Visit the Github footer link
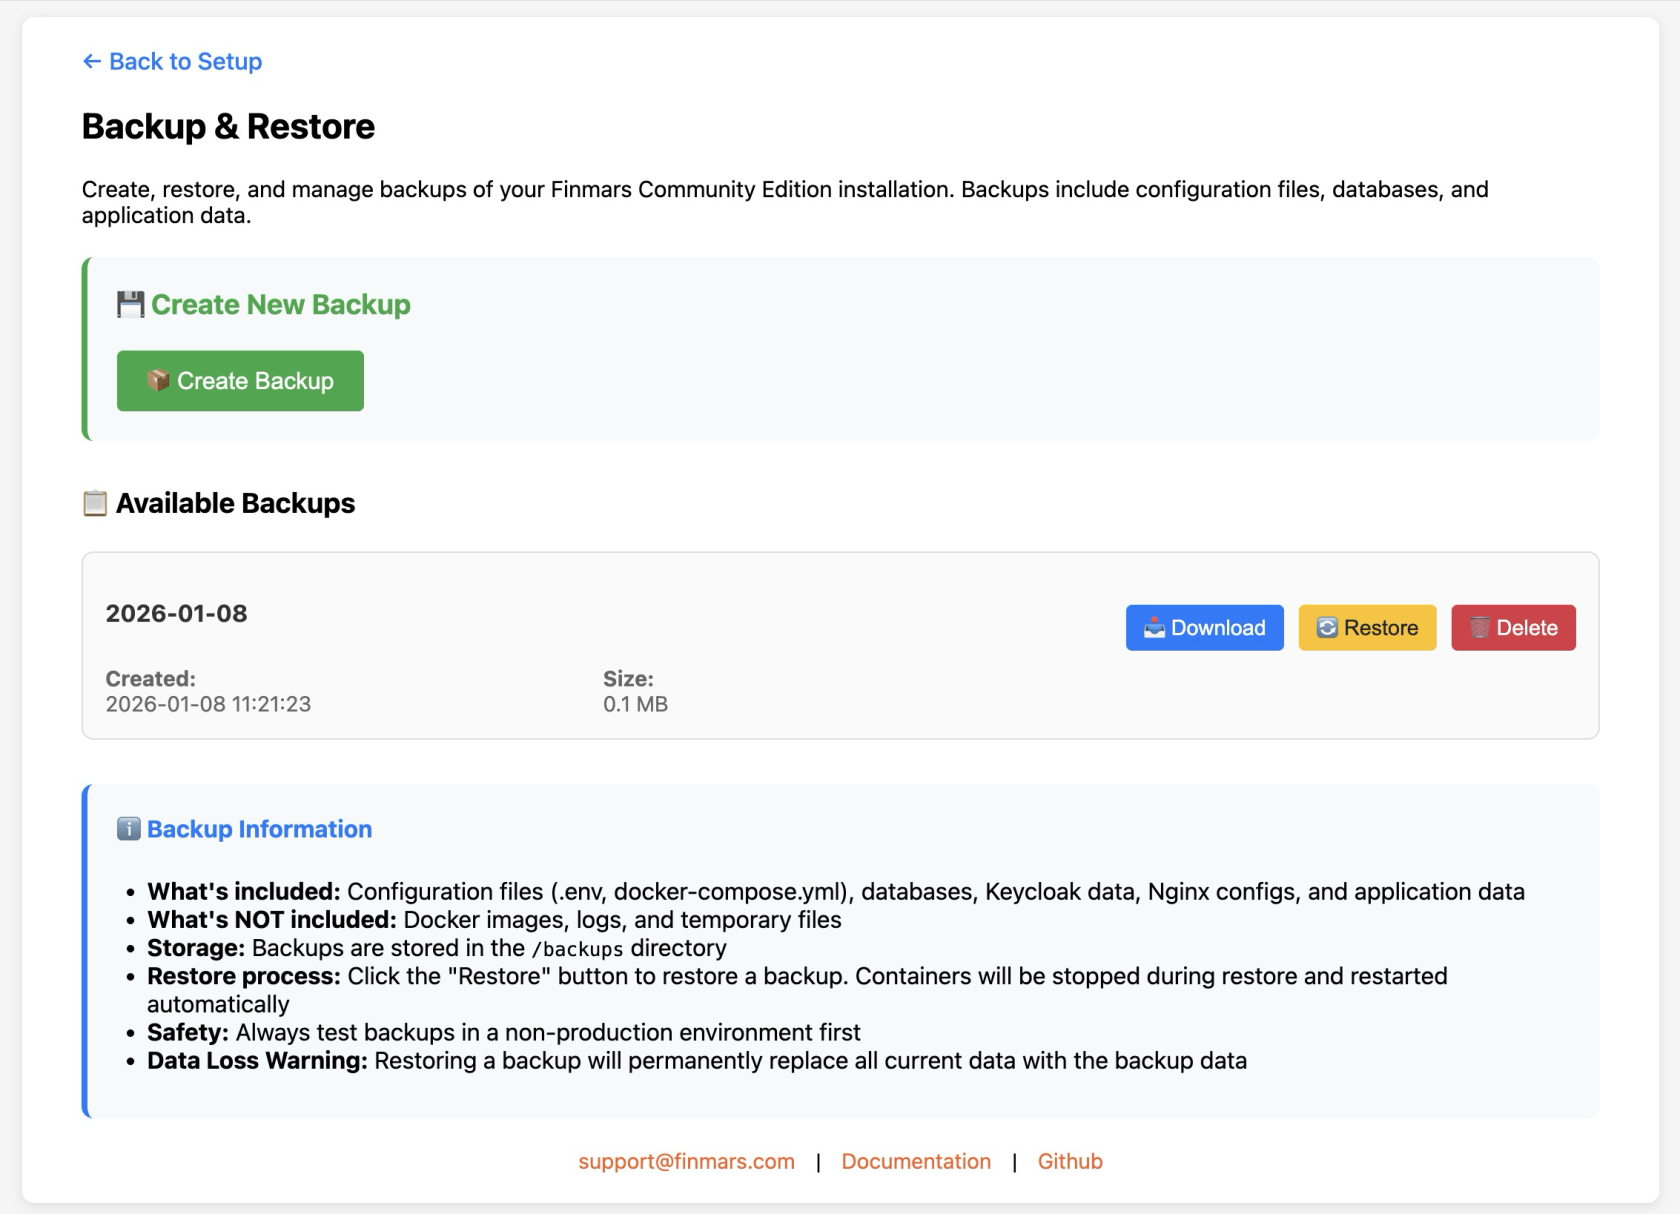The height and width of the screenshot is (1214, 1680). (1070, 1161)
